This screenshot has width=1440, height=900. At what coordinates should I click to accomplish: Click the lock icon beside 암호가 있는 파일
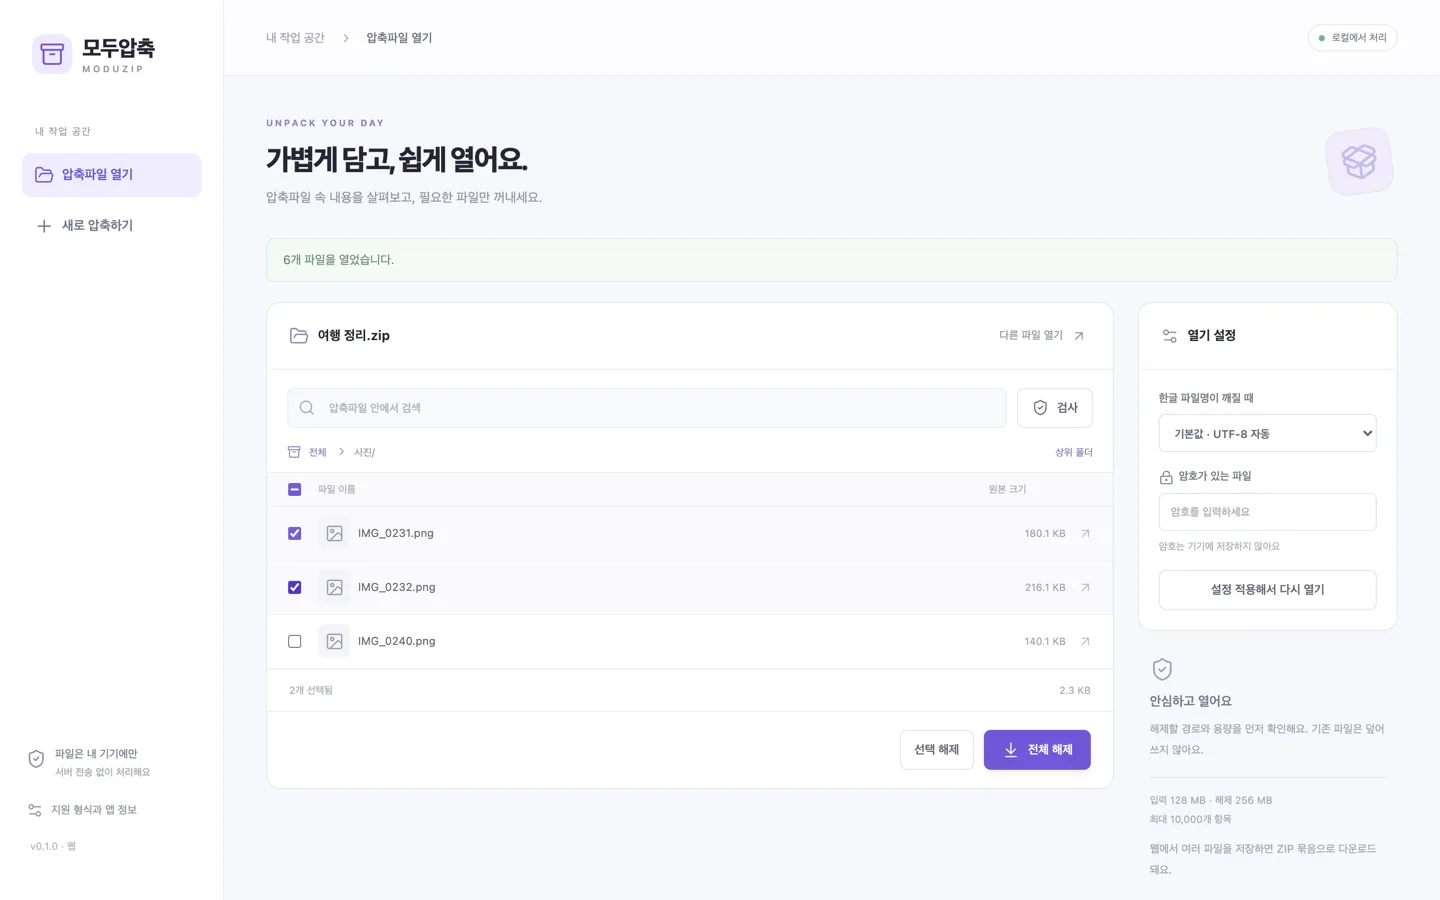pyautogui.click(x=1166, y=477)
